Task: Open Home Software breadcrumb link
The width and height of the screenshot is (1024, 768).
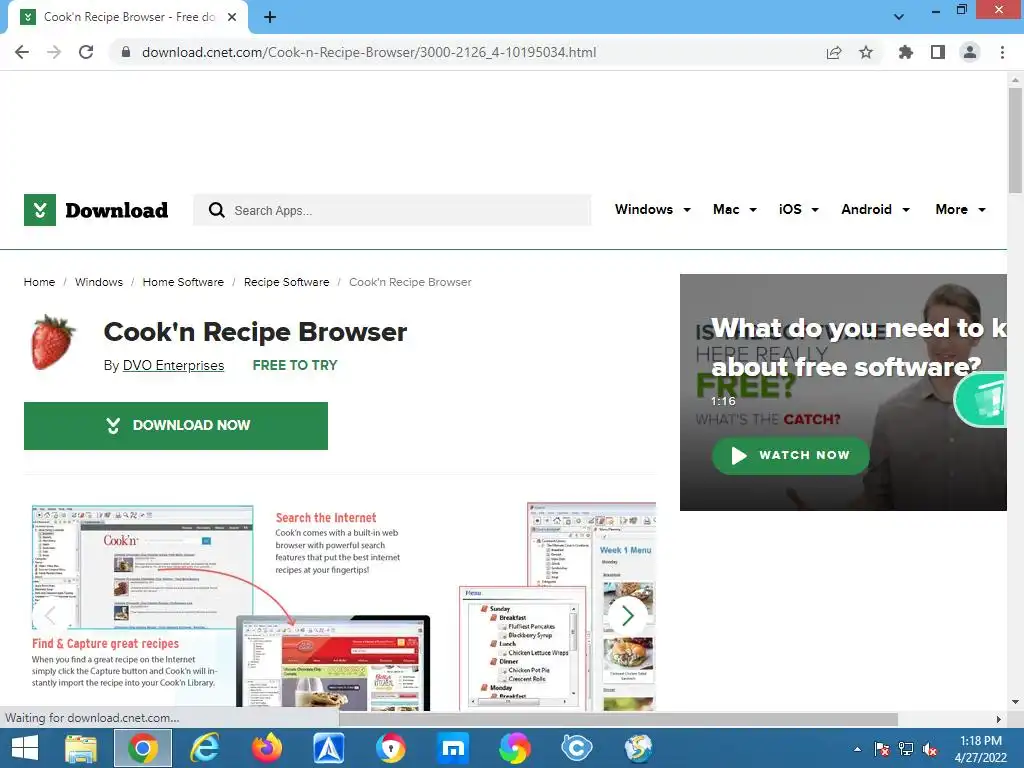Action: point(183,282)
